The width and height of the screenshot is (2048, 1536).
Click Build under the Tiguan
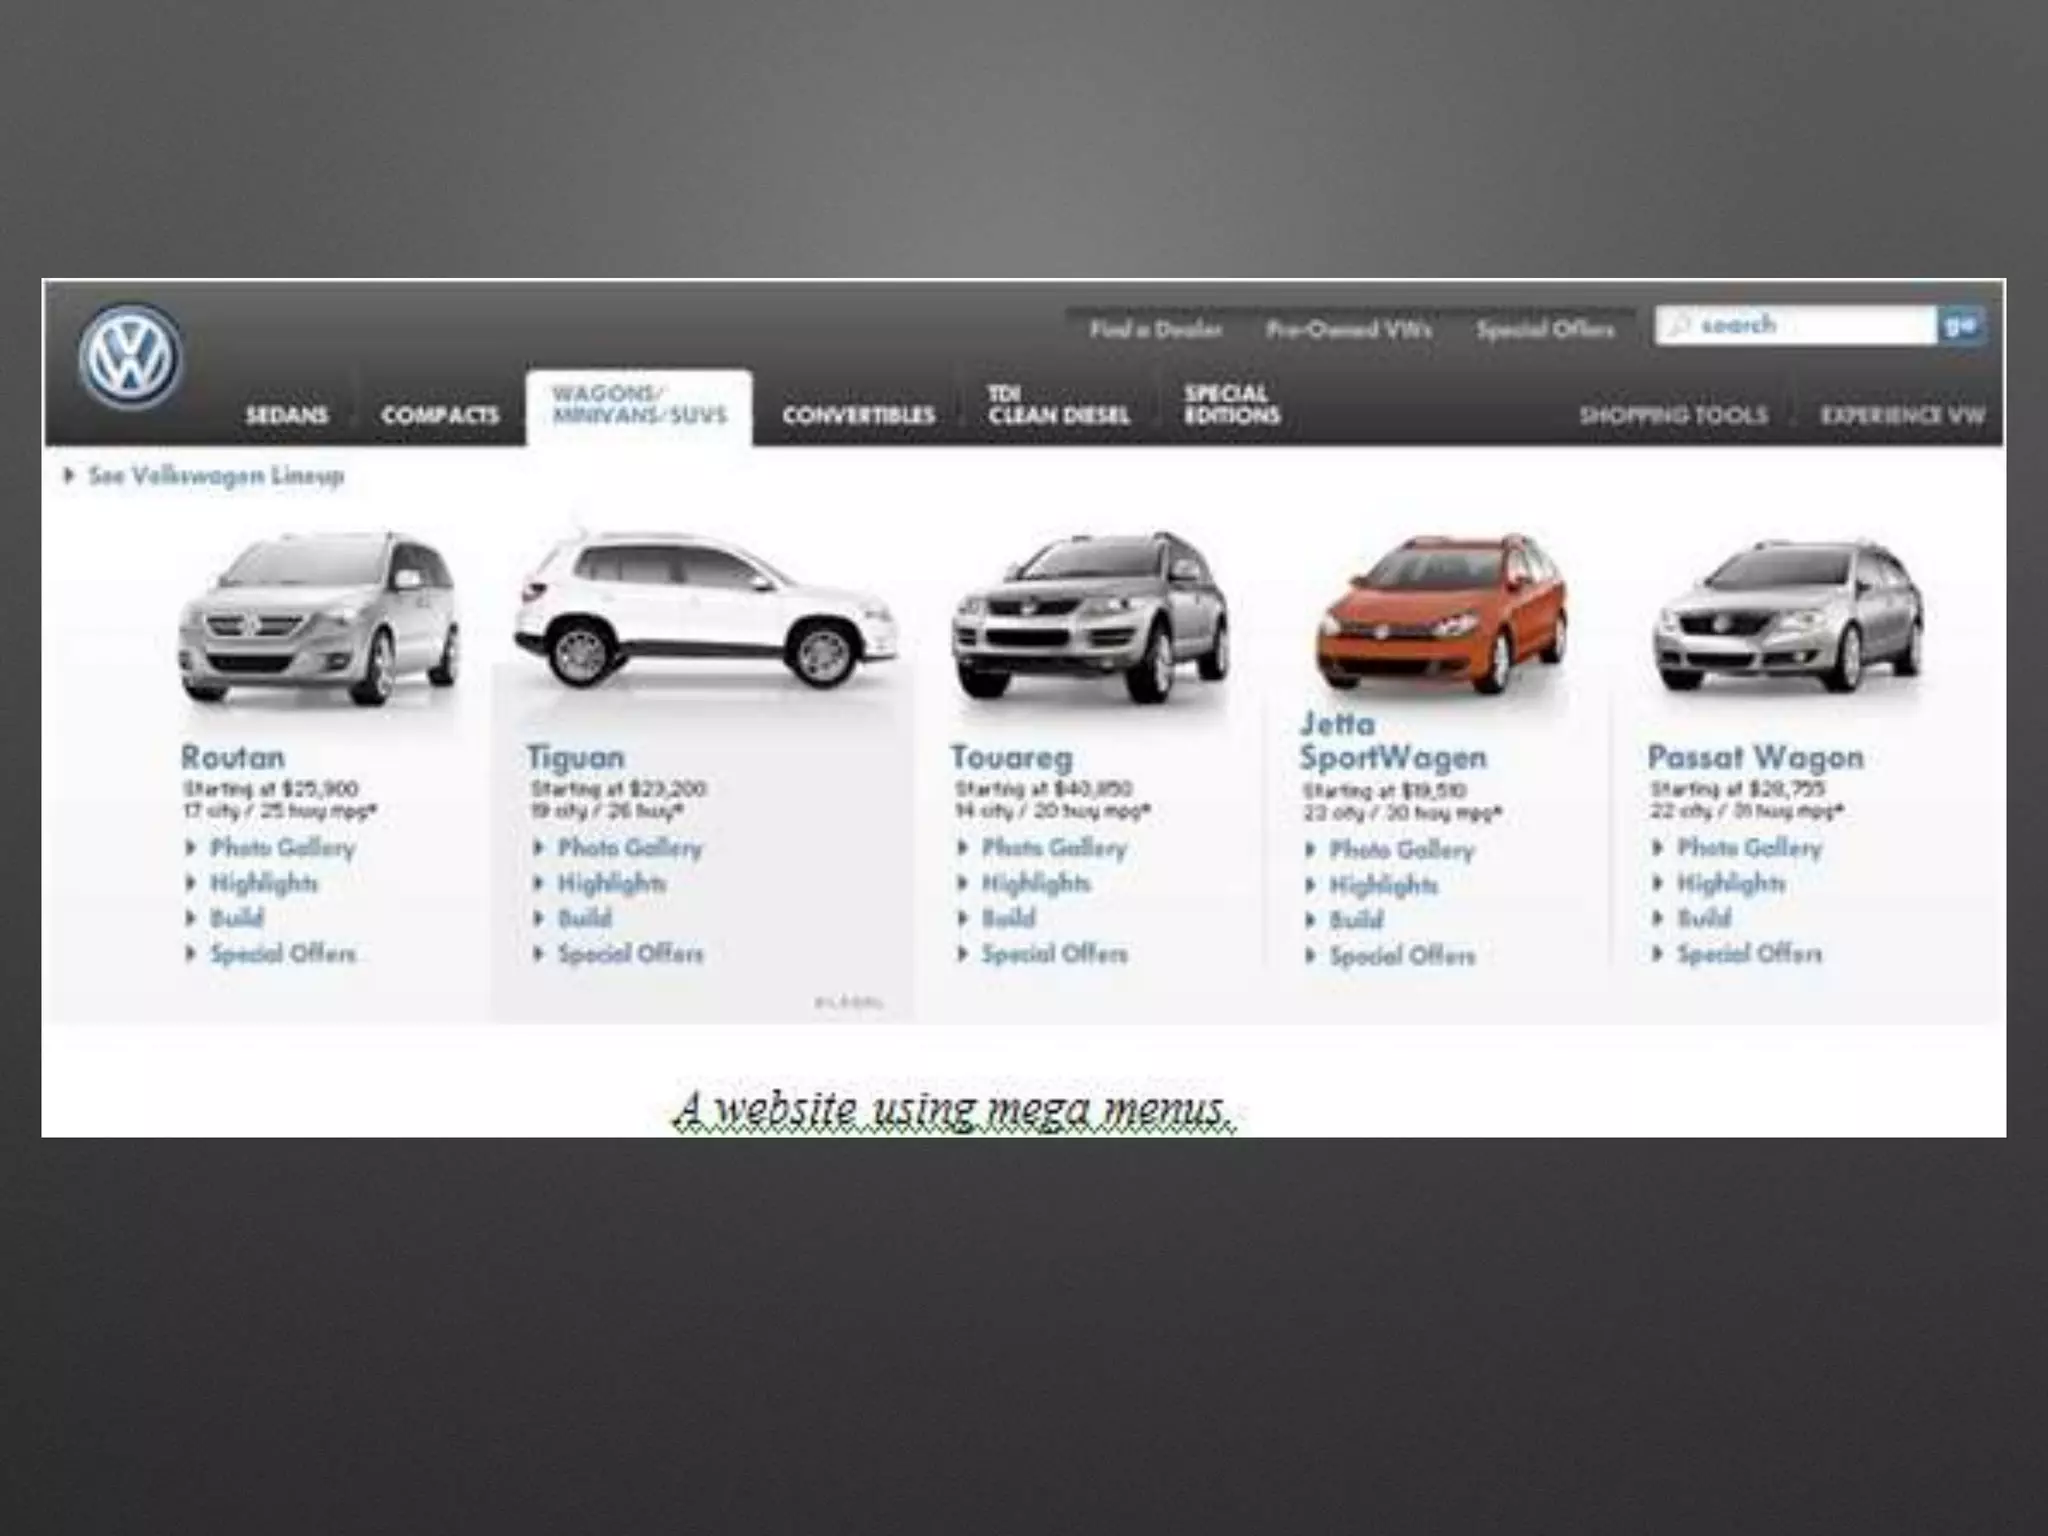coord(584,918)
